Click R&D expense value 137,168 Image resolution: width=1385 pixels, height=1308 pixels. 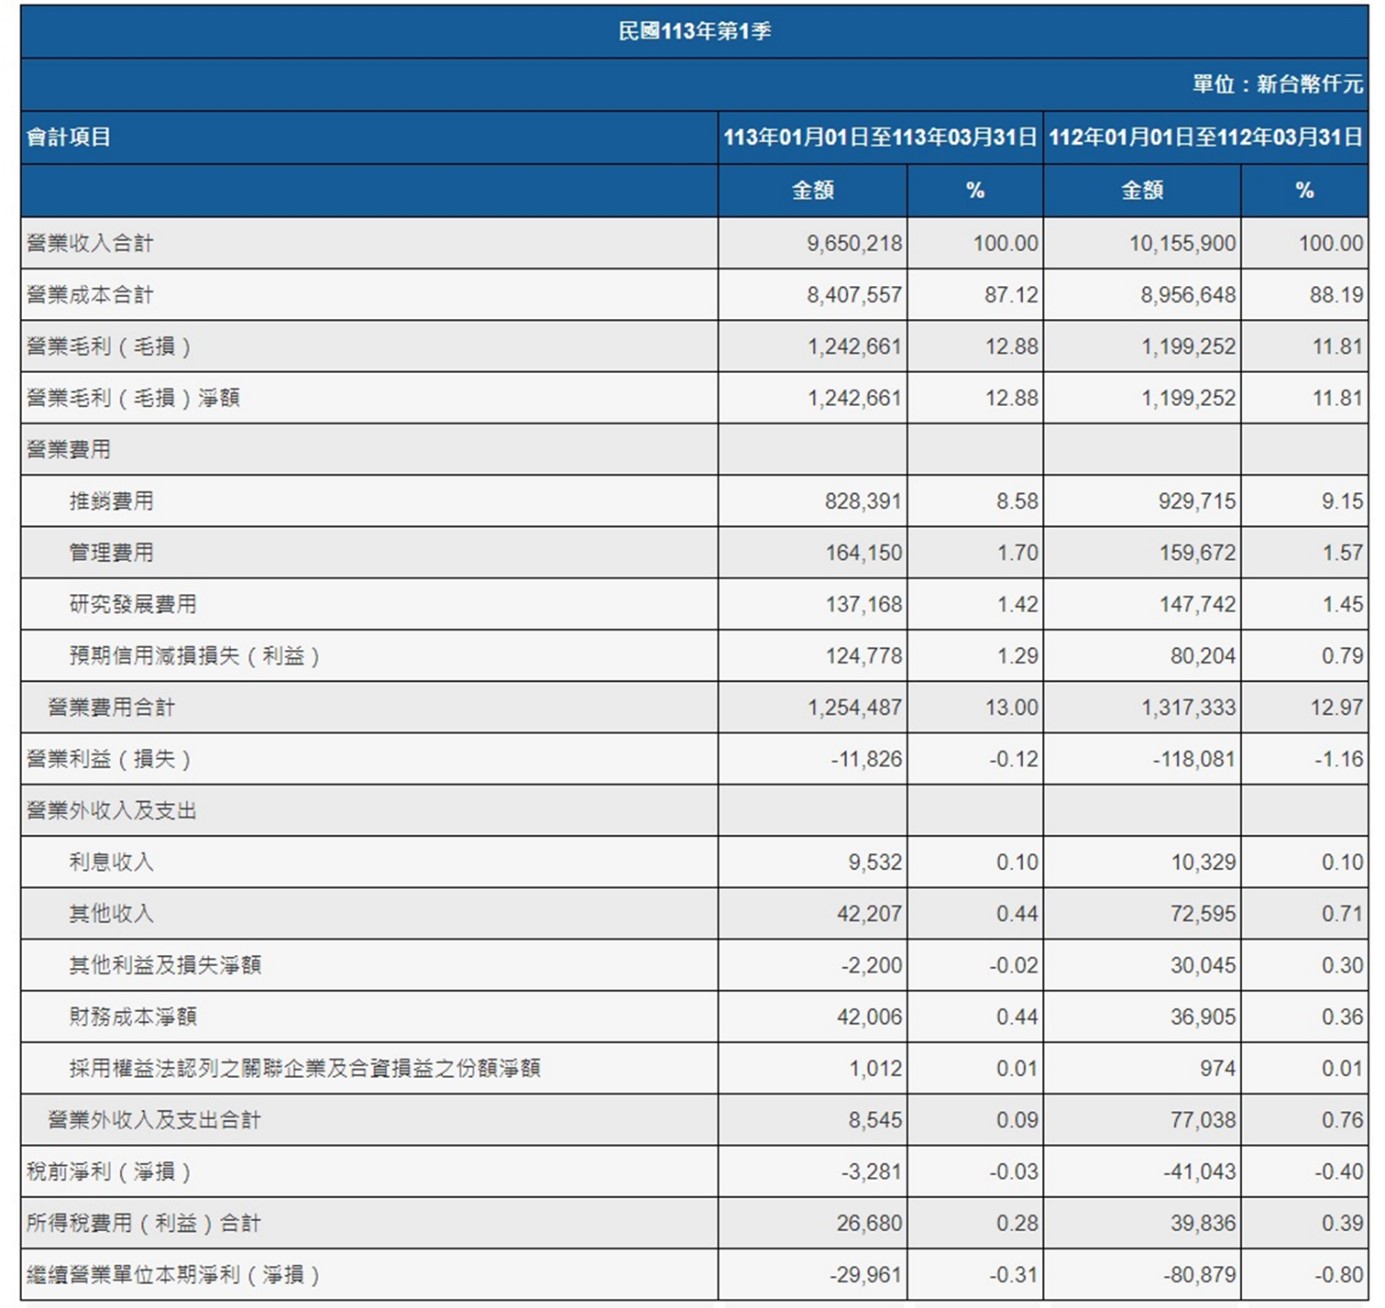click(x=863, y=604)
